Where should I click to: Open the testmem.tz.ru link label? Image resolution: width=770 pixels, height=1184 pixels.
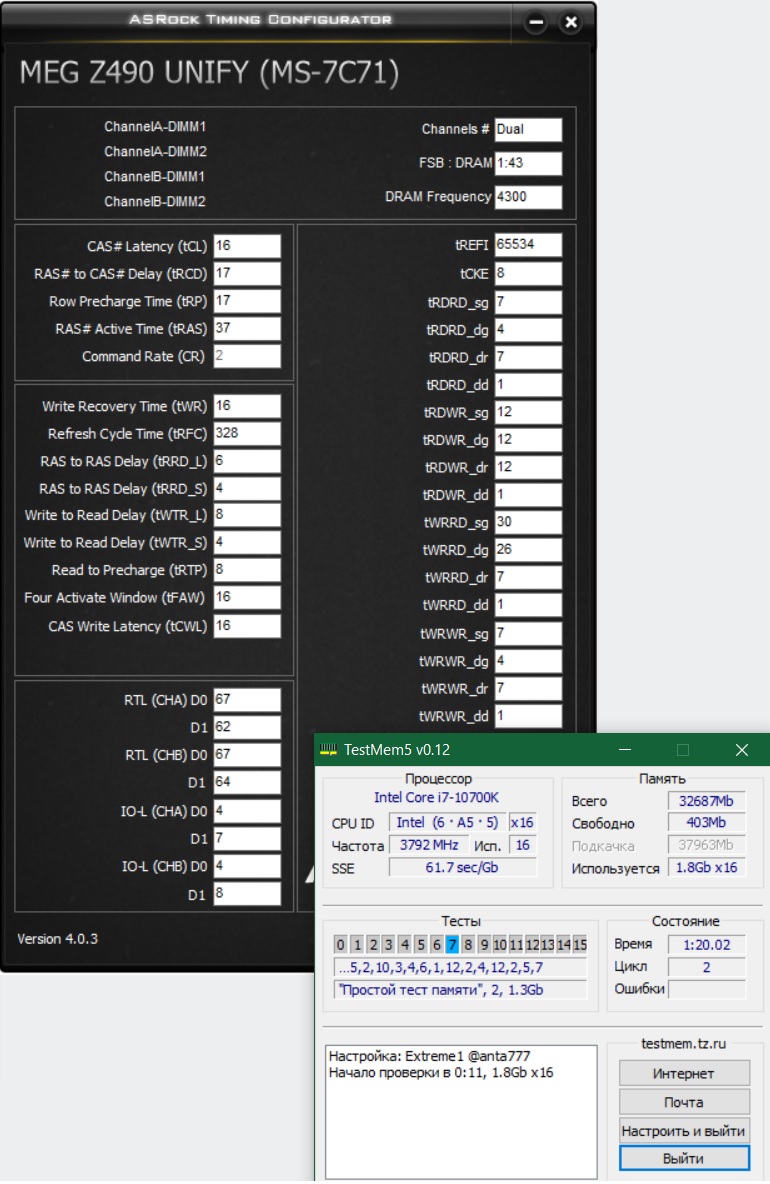click(x=683, y=1044)
